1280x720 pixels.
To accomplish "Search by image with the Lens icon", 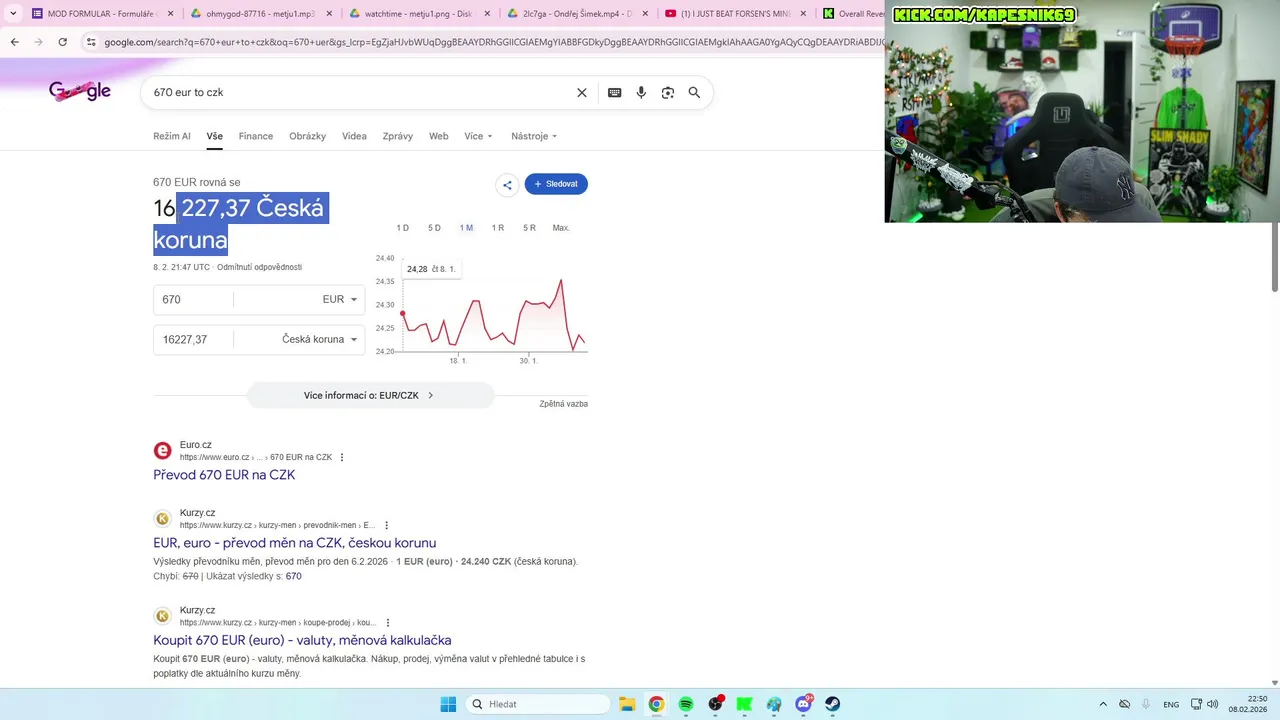I will click(x=668, y=92).
